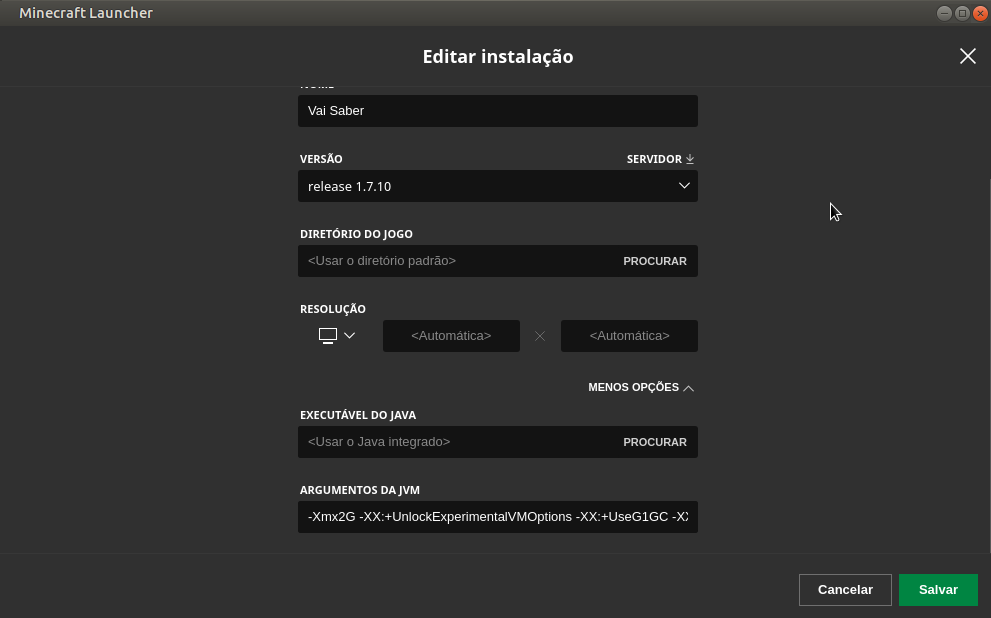
Task: Close the Minecraft Launcher window
Action: [x=980, y=13]
